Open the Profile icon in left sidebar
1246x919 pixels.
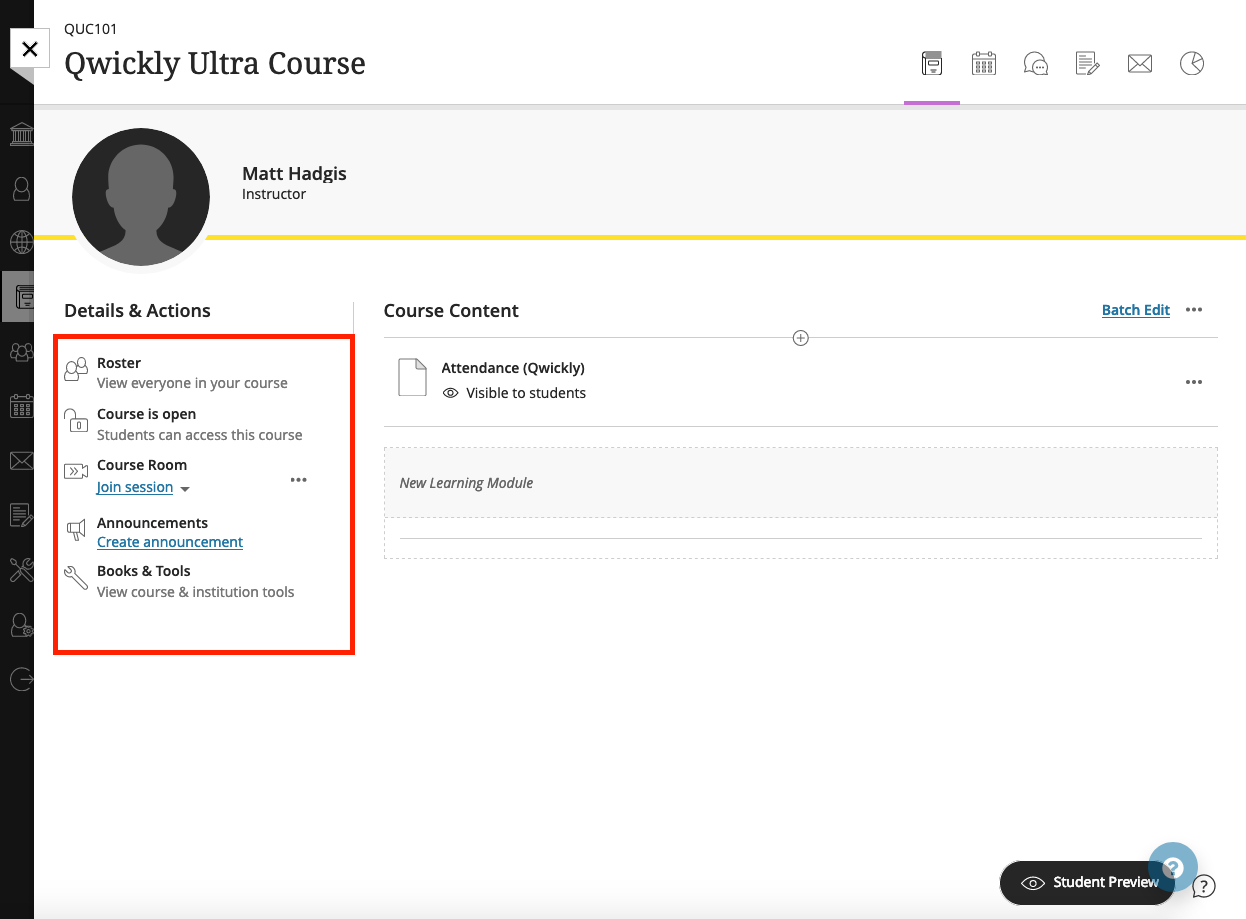pos(21,188)
